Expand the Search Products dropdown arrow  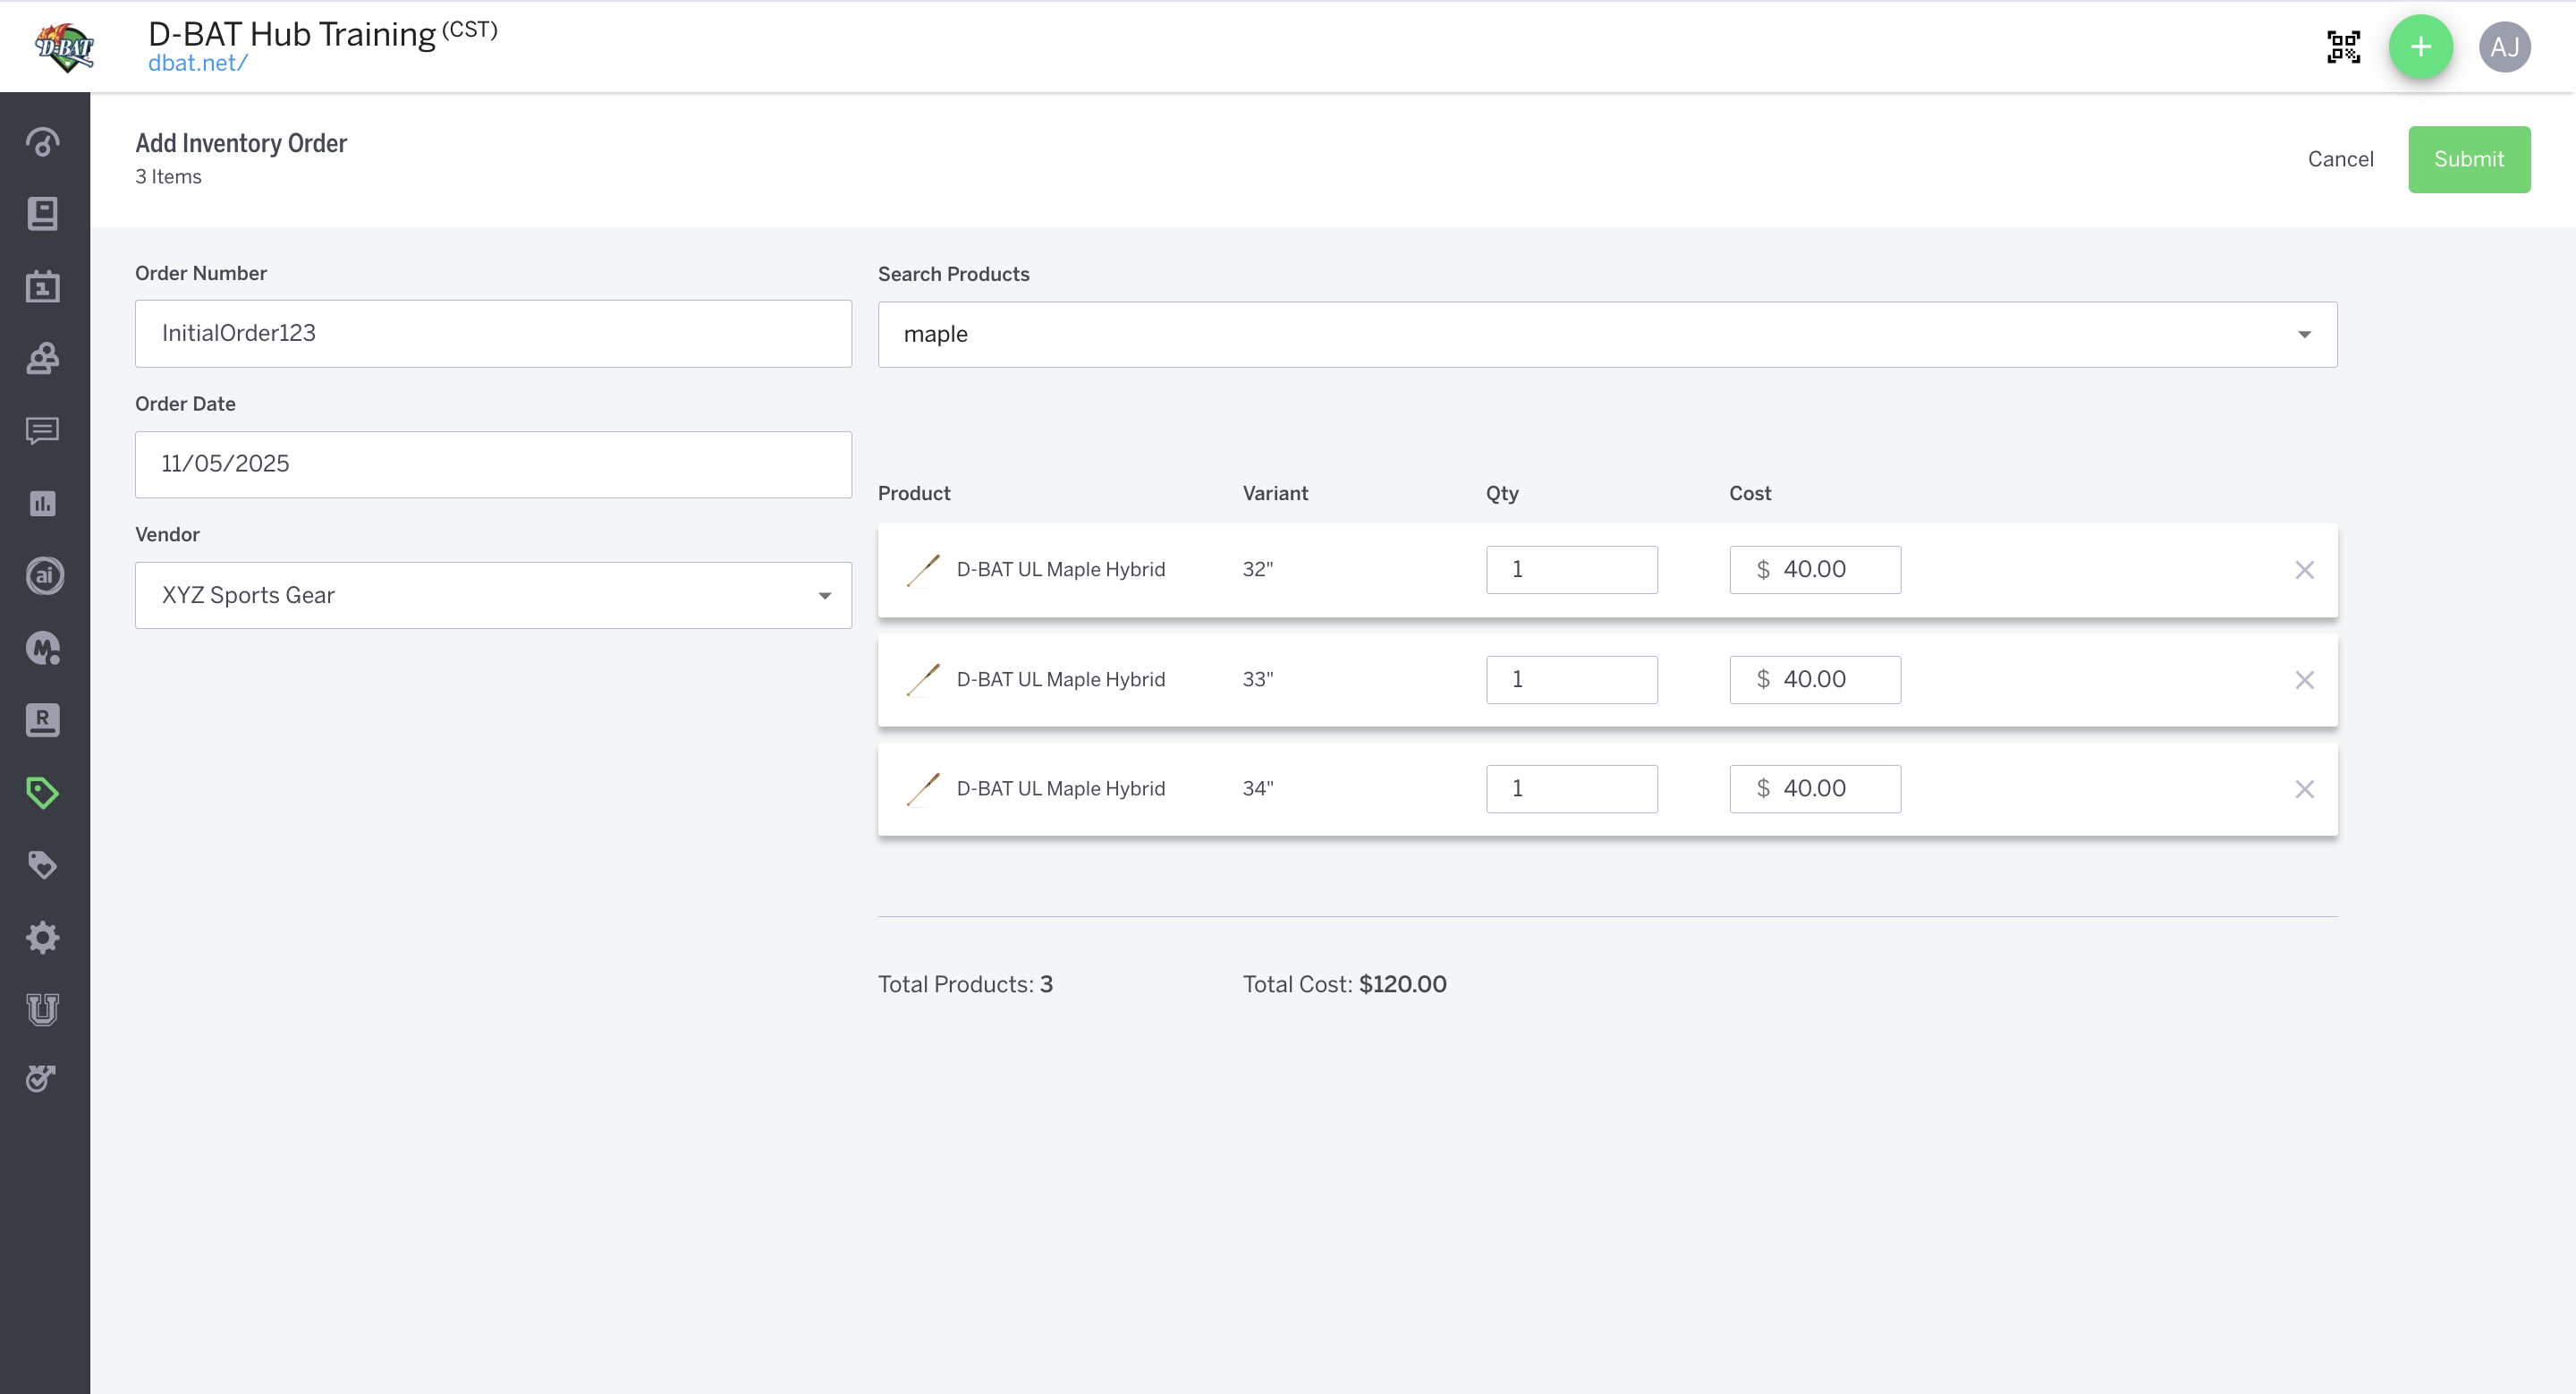pos(2304,334)
